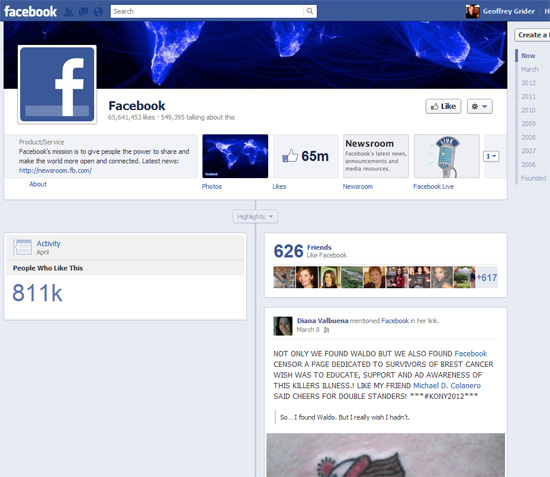
Task: Click the 626 friends count
Action: pos(288,251)
